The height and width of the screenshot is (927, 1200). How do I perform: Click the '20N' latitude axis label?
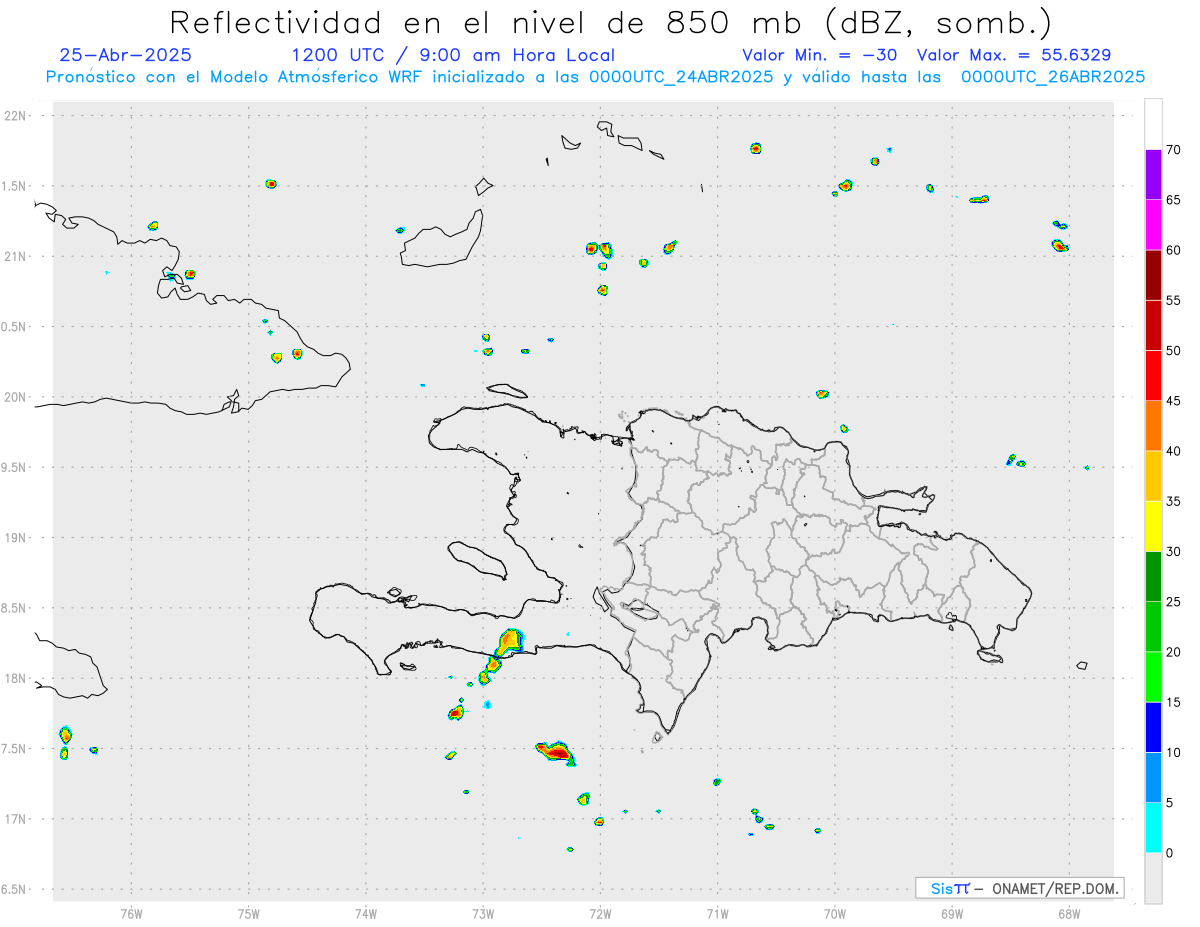[17, 397]
